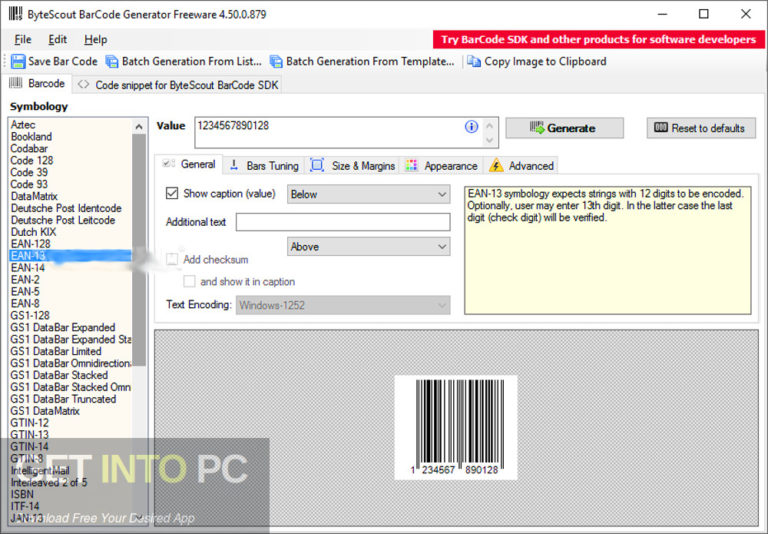Open the Help menu
This screenshot has height=534, width=768.
(x=96, y=39)
